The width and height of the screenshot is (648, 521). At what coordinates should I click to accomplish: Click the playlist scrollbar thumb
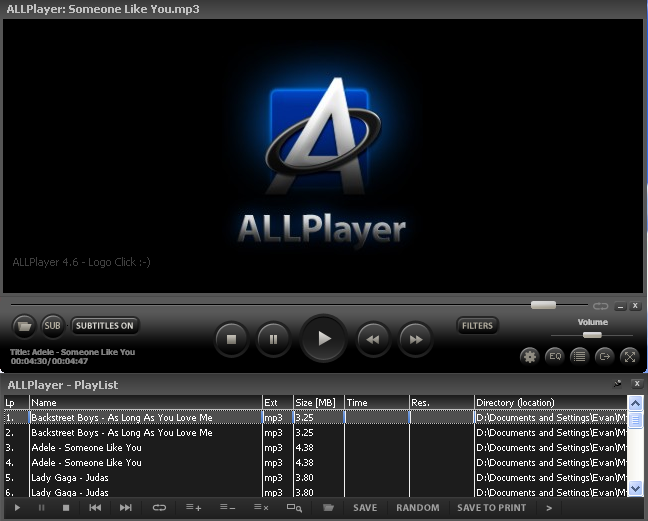pyautogui.click(x=635, y=420)
